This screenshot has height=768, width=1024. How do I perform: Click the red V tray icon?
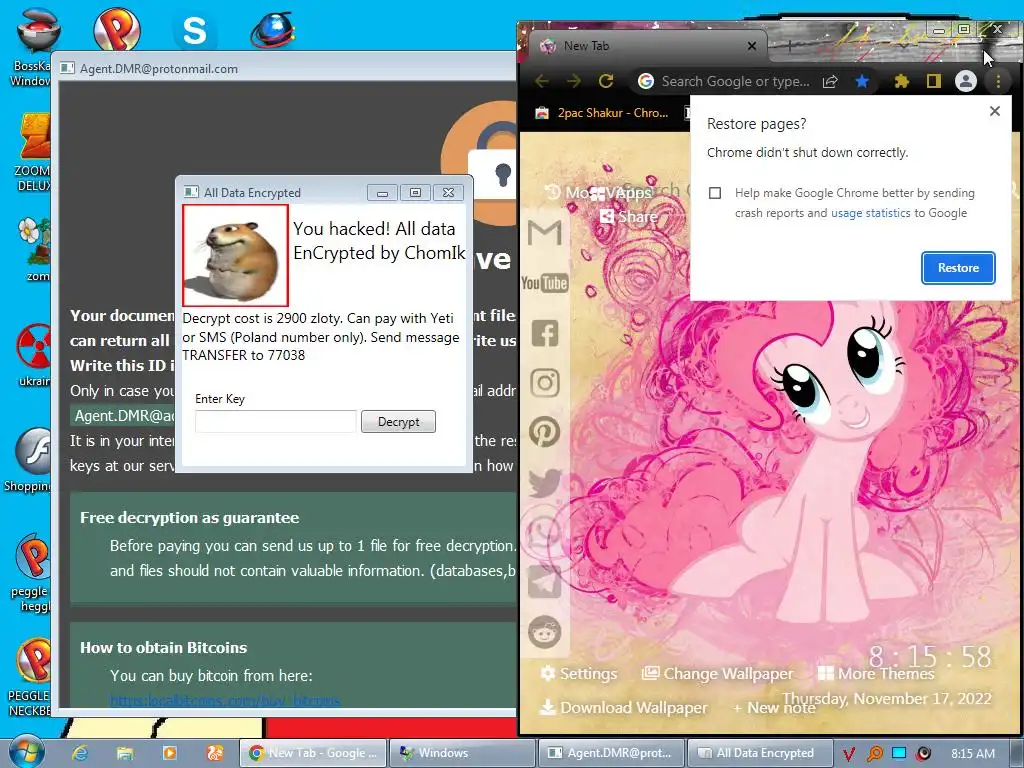pos(848,754)
